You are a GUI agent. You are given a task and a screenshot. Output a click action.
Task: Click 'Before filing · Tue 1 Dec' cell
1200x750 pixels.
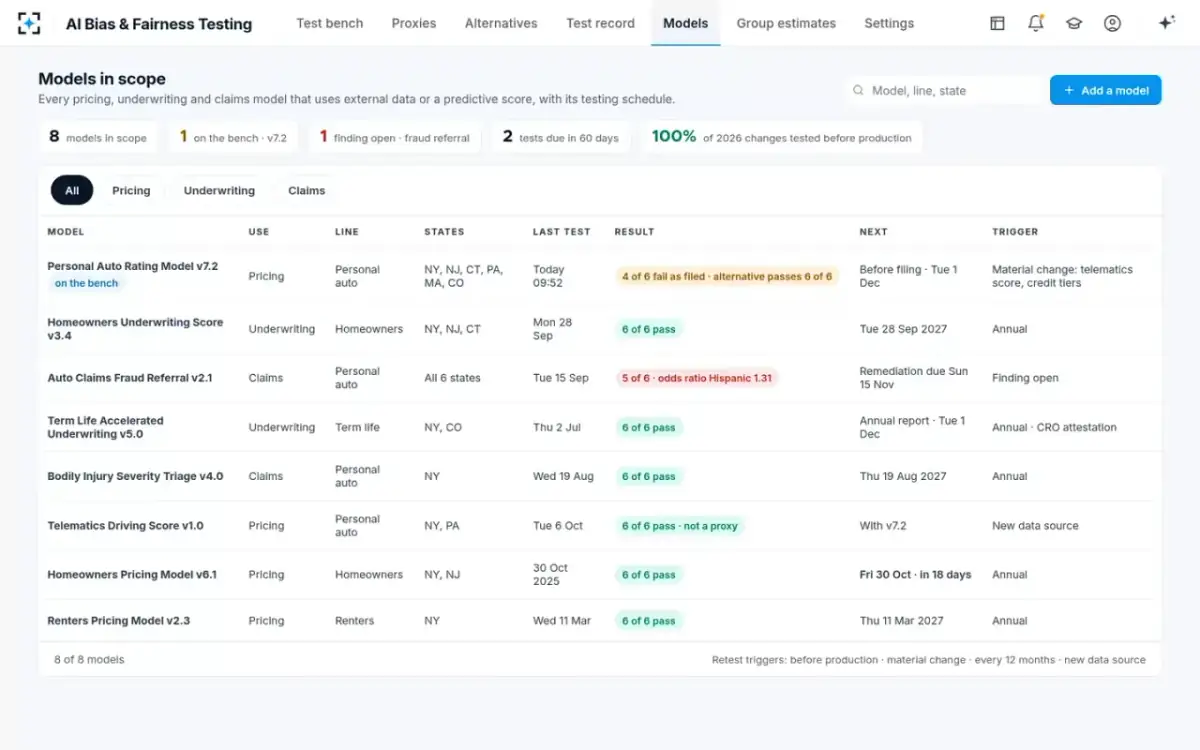908,276
